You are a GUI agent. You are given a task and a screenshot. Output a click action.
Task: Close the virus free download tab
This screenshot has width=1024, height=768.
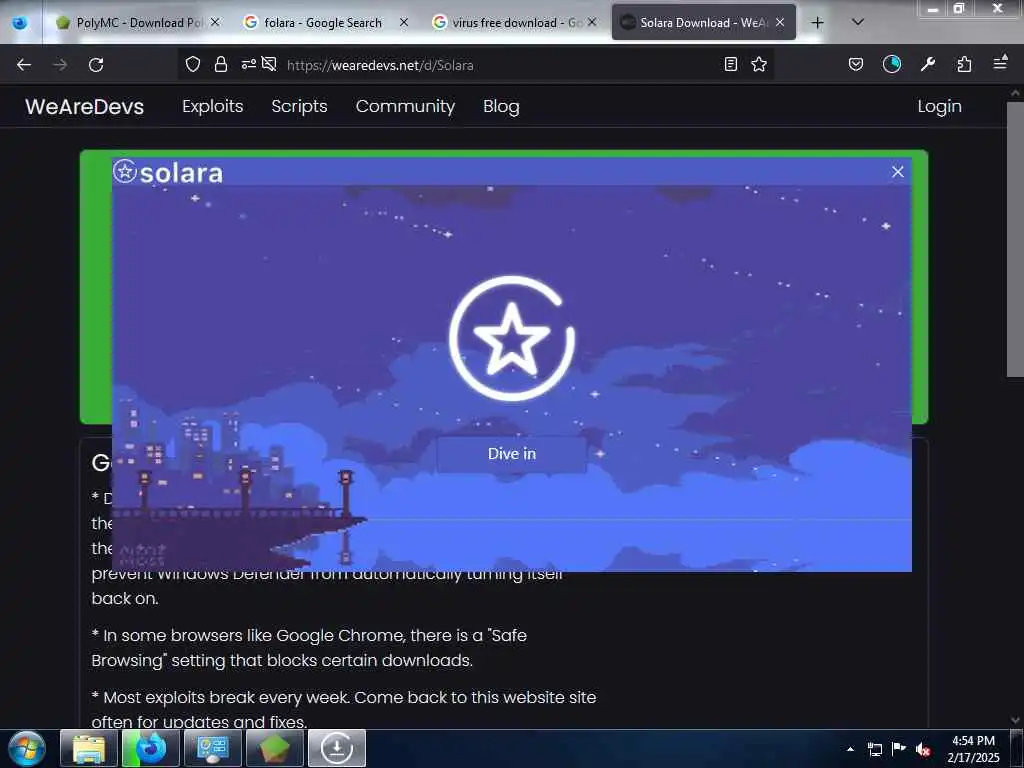[x=592, y=22]
